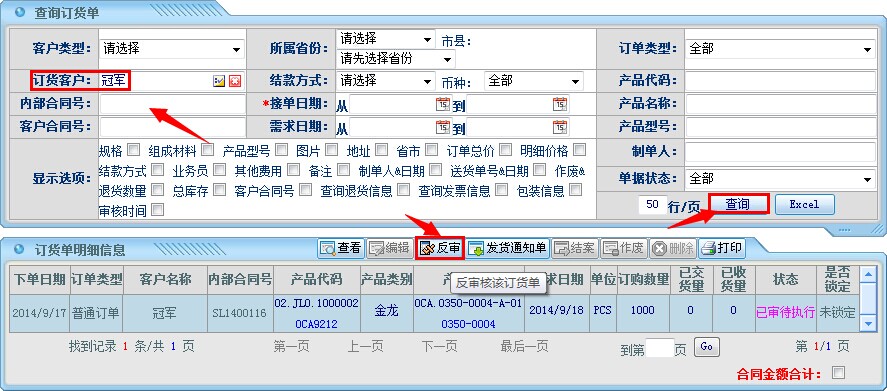This screenshot has width=887, height=391.
Task: Open 发货通知单 from the toolbar
Action: (x=507, y=248)
